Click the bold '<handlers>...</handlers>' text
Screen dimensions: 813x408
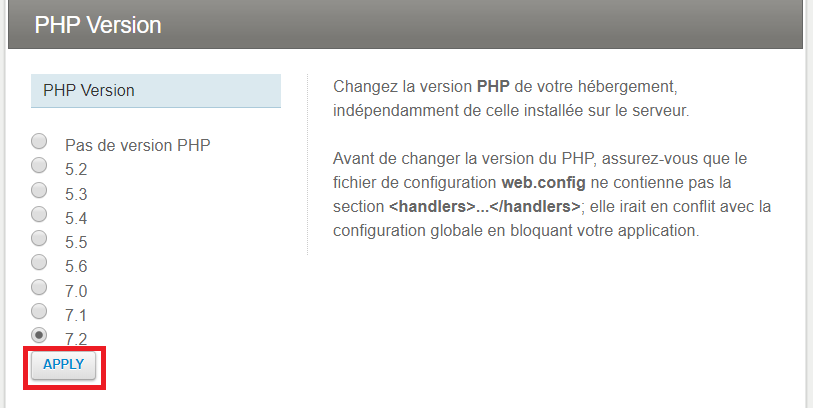click(484, 207)
